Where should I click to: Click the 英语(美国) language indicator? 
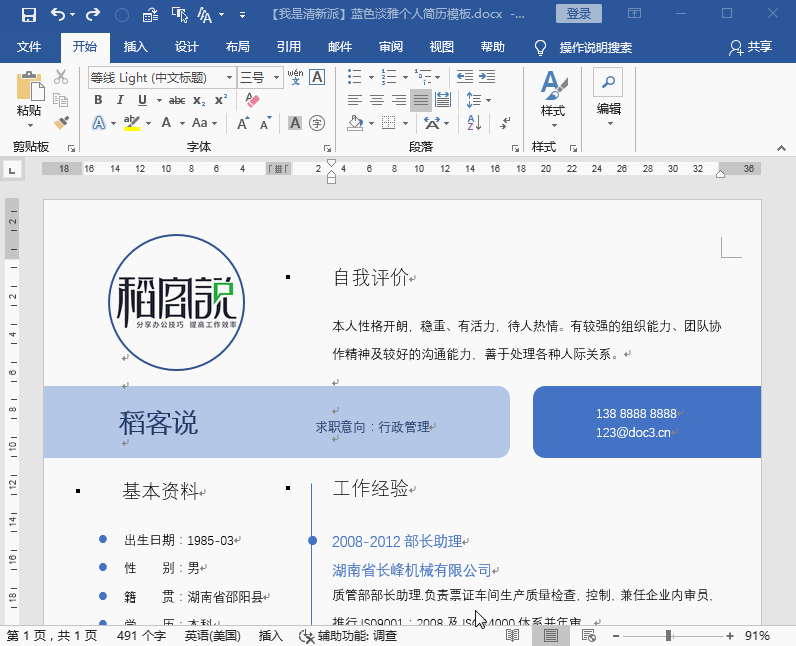point(213,635)
